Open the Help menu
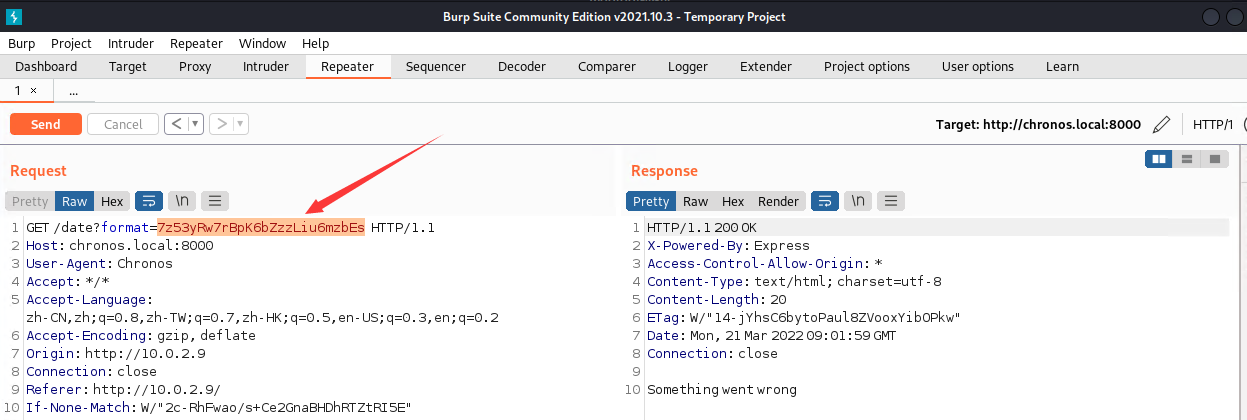The image size is (1247, 420). (315, 43)
